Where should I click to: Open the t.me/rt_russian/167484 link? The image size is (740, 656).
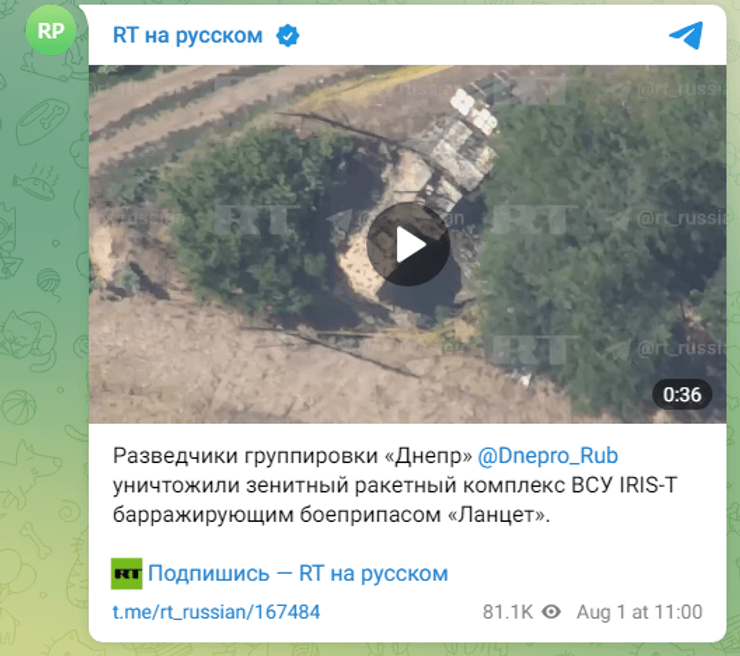coord(216,612)
